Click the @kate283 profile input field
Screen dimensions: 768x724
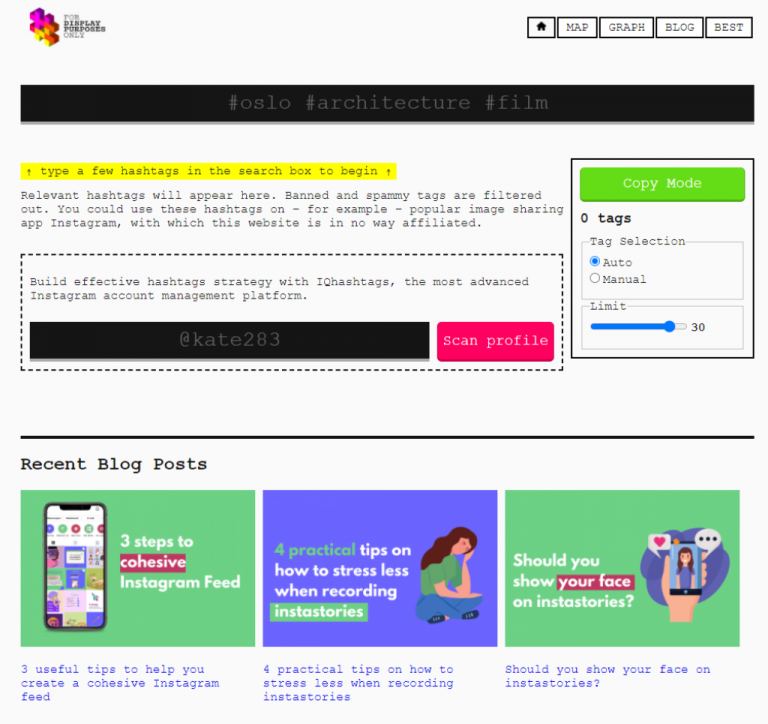point(229,341)
